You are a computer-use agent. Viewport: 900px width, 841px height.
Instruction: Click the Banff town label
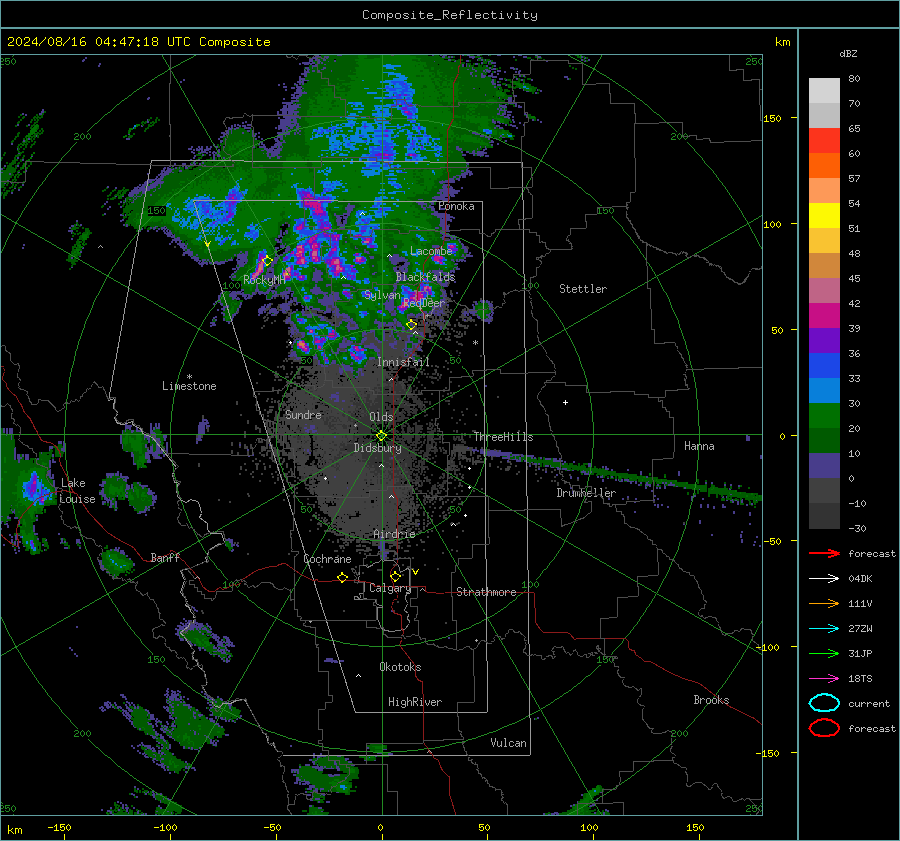165,558
